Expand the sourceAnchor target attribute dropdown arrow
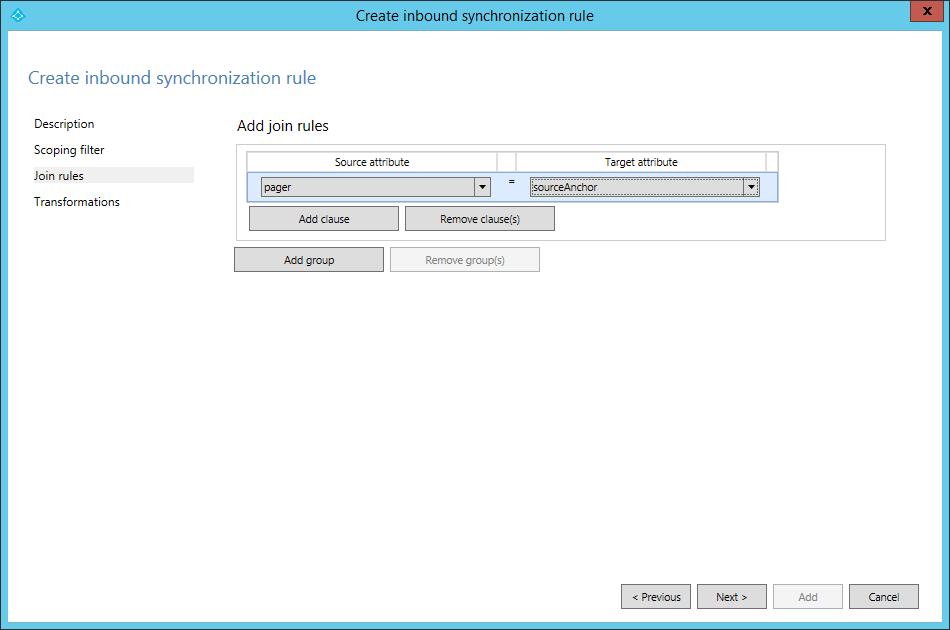 (x=750, y=187)
